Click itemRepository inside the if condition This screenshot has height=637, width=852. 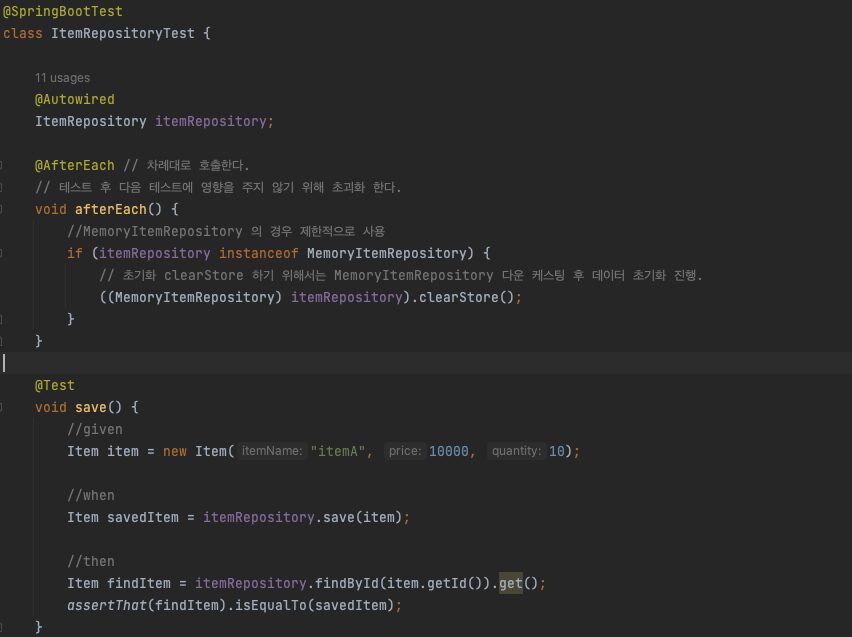(x=154, y=253)
